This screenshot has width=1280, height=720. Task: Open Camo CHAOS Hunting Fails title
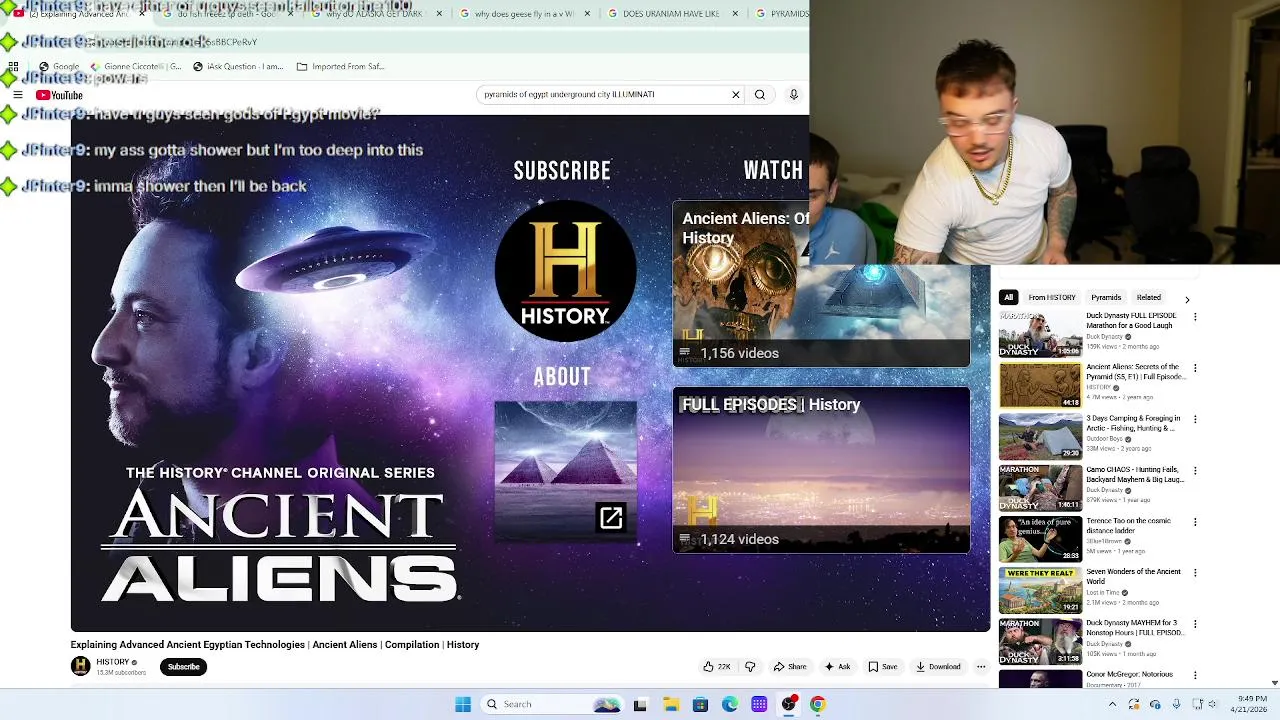pos(1135,475)
